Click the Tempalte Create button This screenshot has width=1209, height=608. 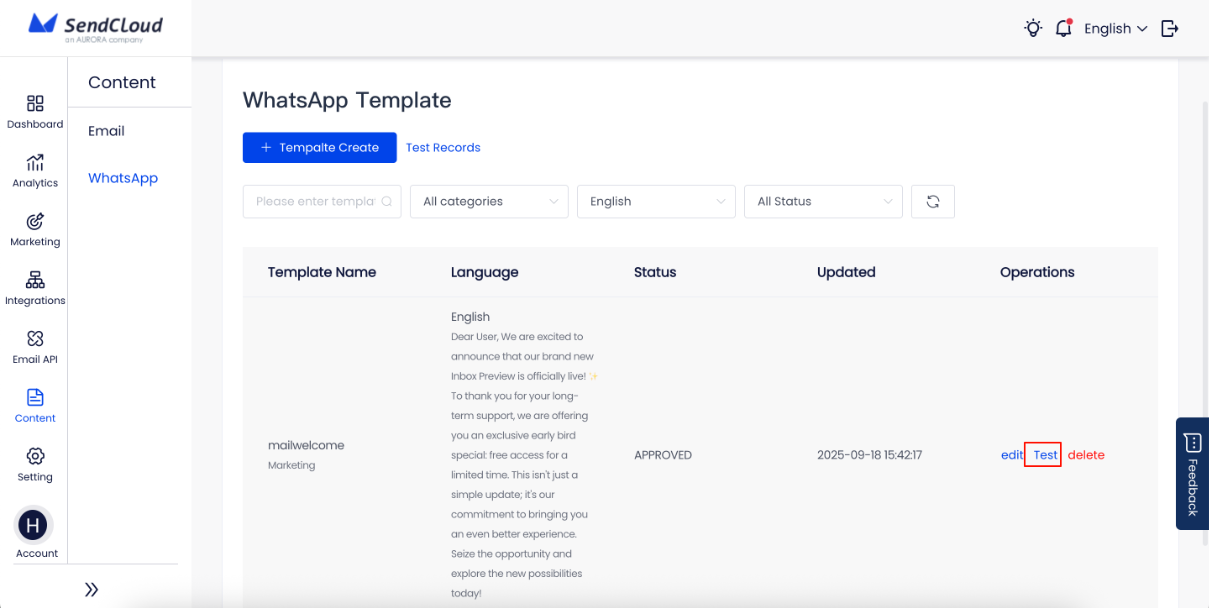pos(319,147)
